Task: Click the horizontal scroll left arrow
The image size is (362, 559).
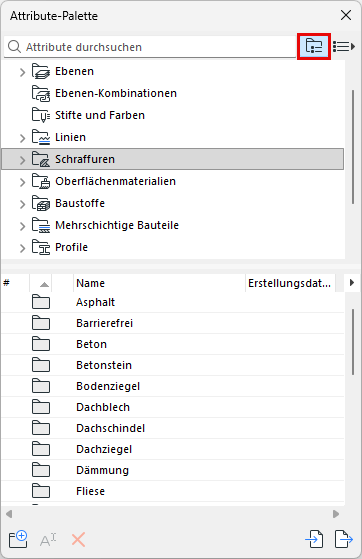Action: [x=9, y=514]
